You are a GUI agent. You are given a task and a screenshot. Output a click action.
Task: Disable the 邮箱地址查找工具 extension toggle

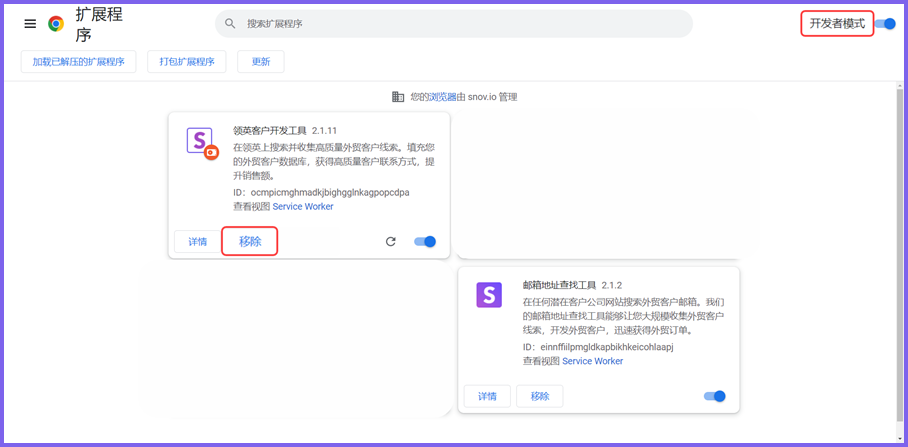(x=715, y=396)
